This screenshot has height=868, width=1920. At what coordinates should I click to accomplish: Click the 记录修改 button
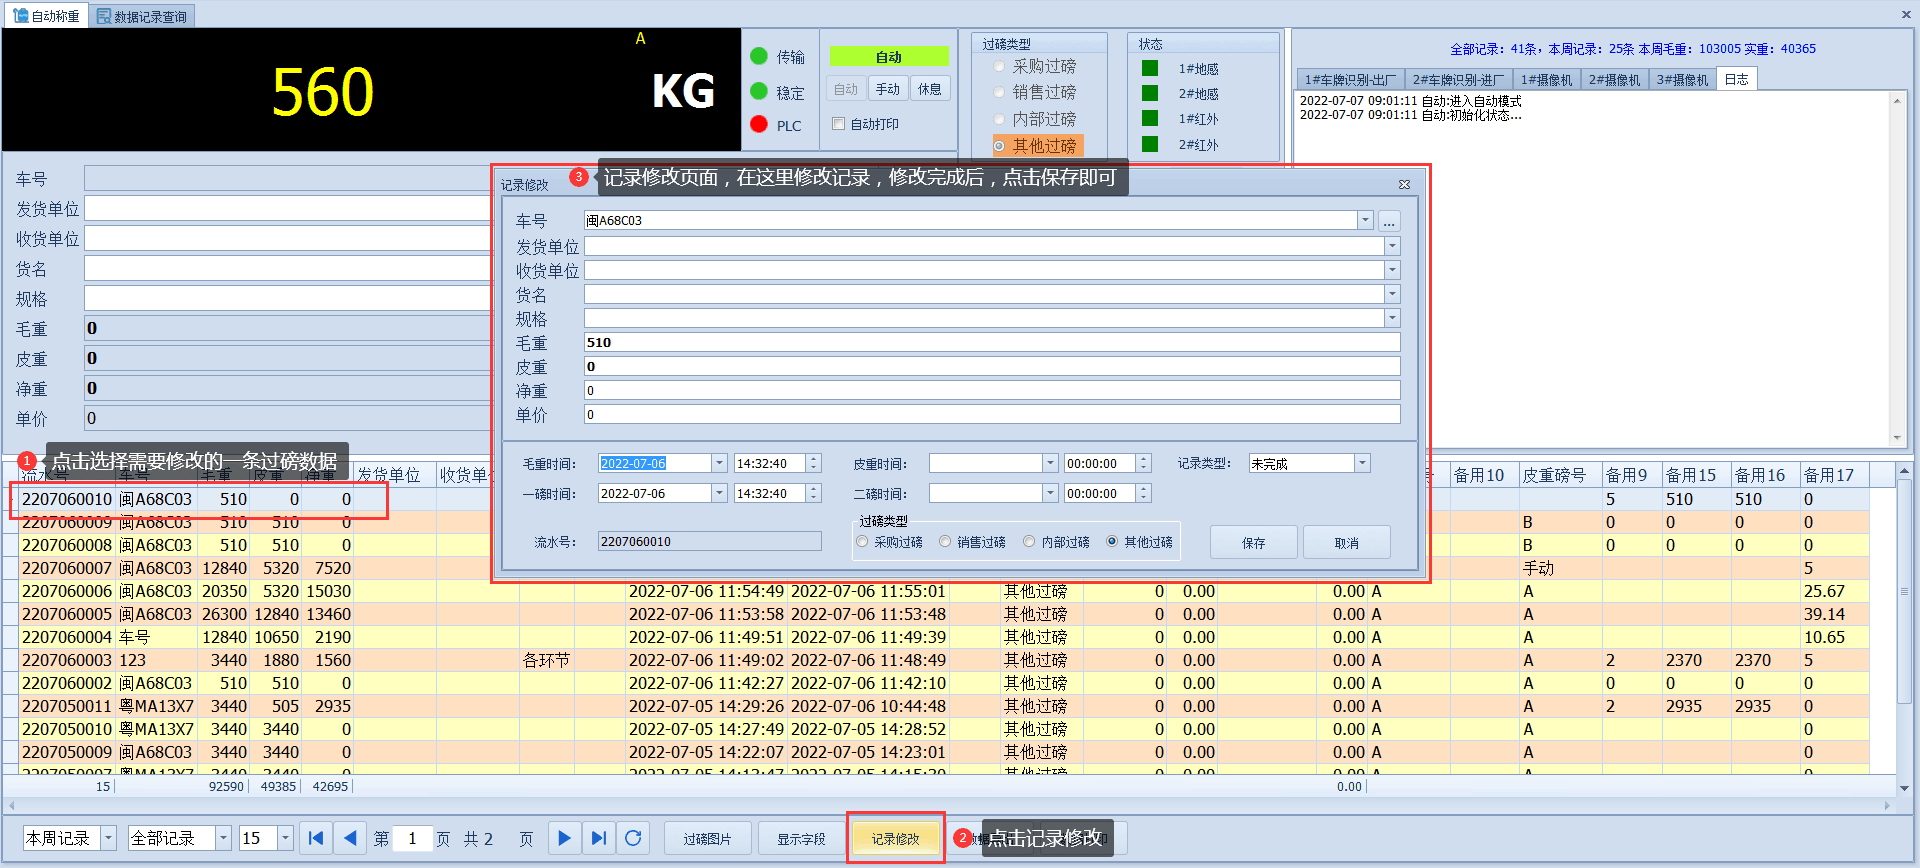[x=895, y=838]
